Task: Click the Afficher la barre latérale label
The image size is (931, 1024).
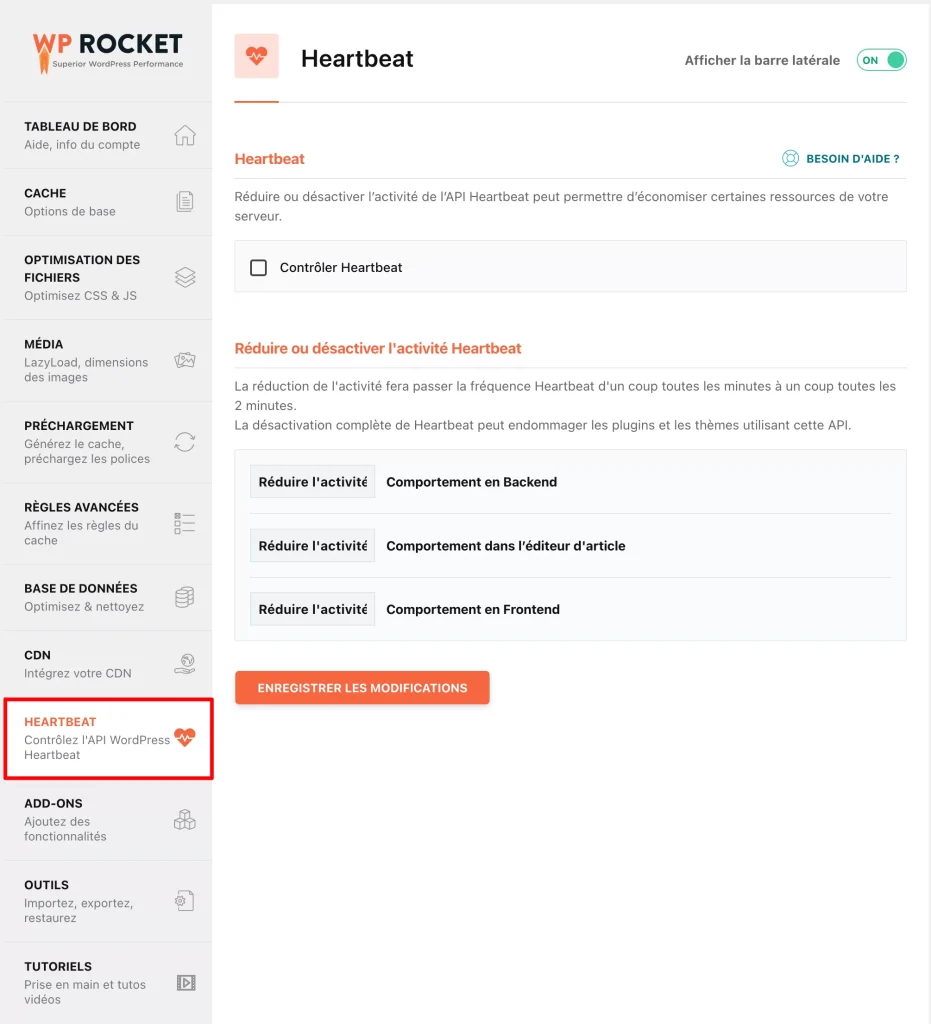Action: click(x=762, y=60)
